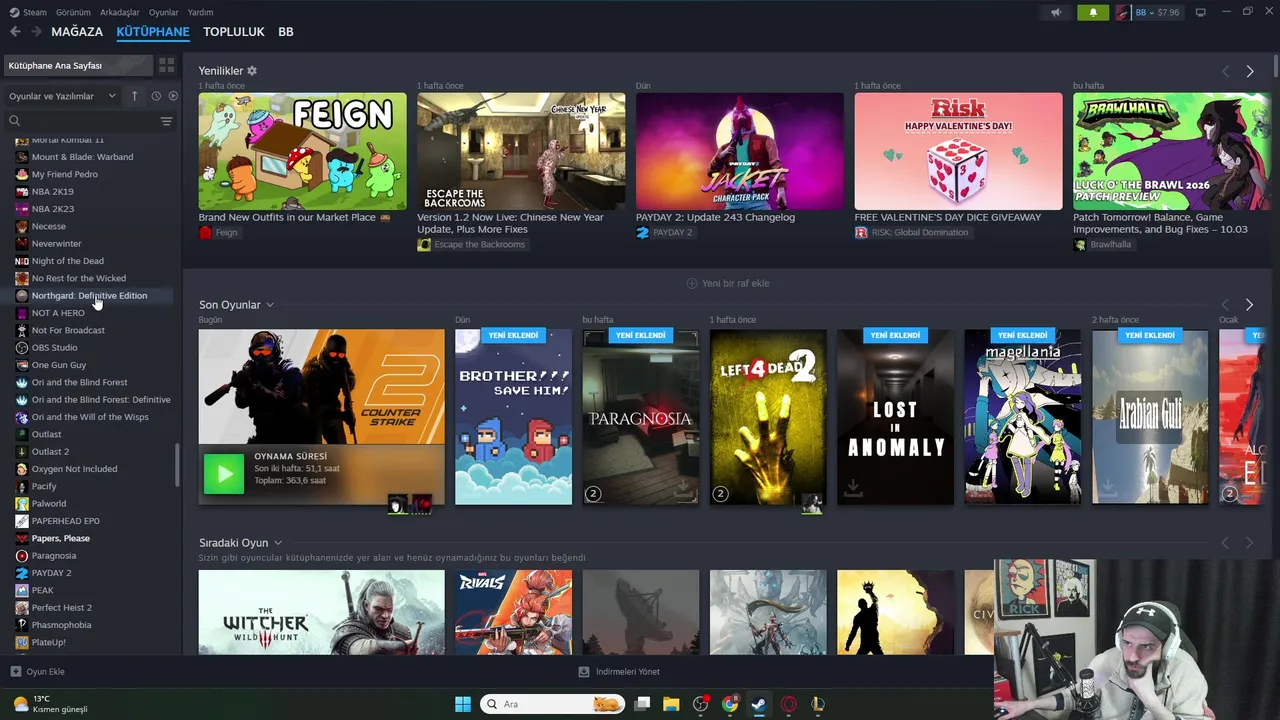
Task: Toggle the ready-to-play filter icon
Action: click(x=173, y=96)
